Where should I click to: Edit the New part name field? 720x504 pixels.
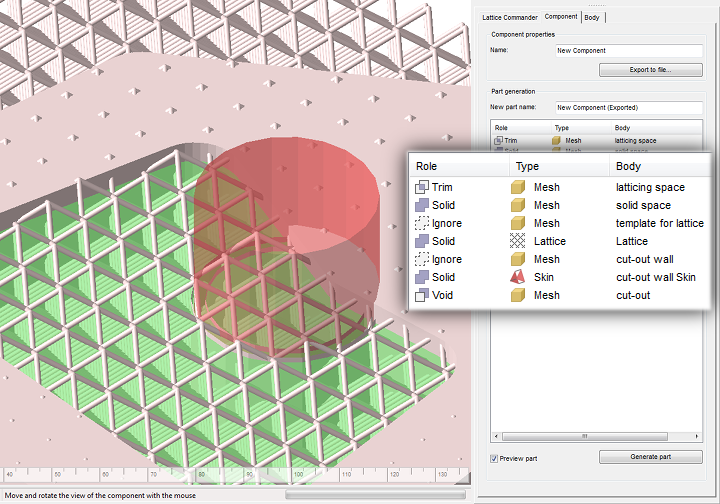(629, 107)
